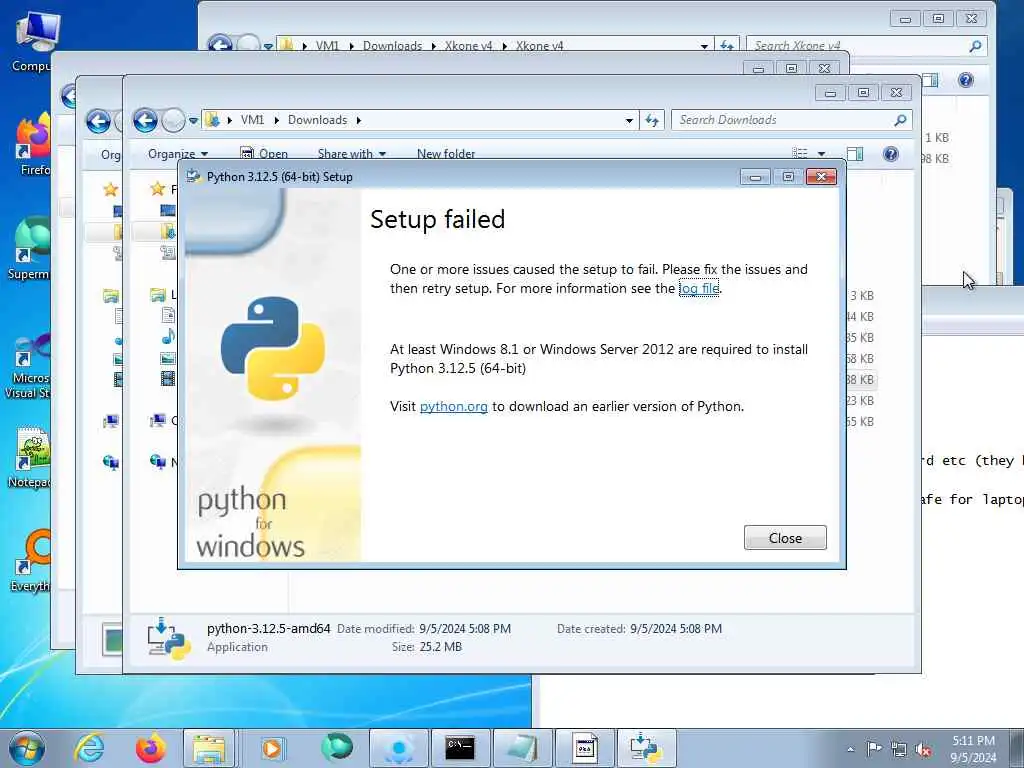Switch to Windows Explorer taskbar button
1024x768 pixels.
click(x=208, y=748)
